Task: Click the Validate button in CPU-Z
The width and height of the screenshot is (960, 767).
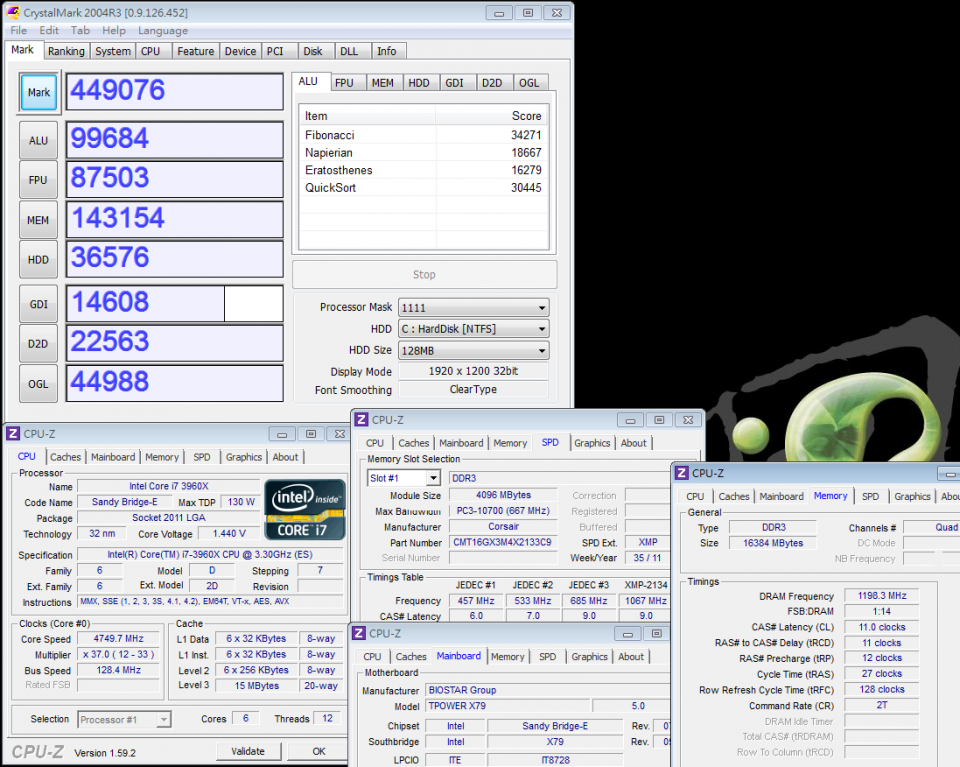Action: (x=248, y=751)
